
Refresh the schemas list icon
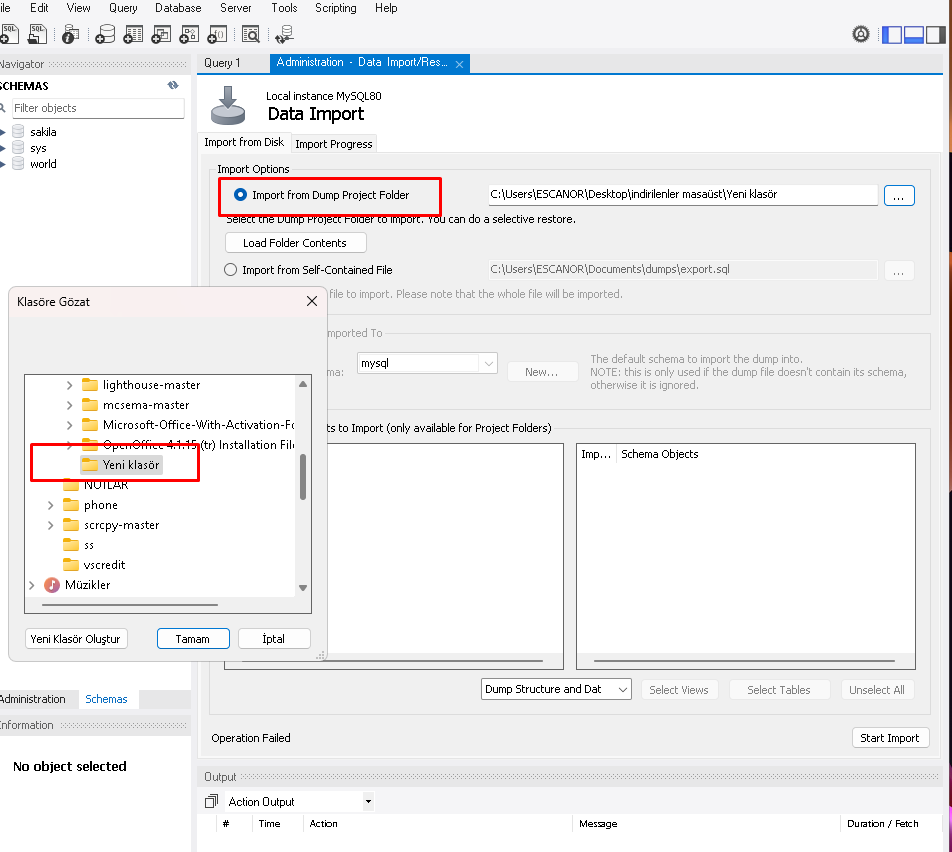(x=173, y=86)
